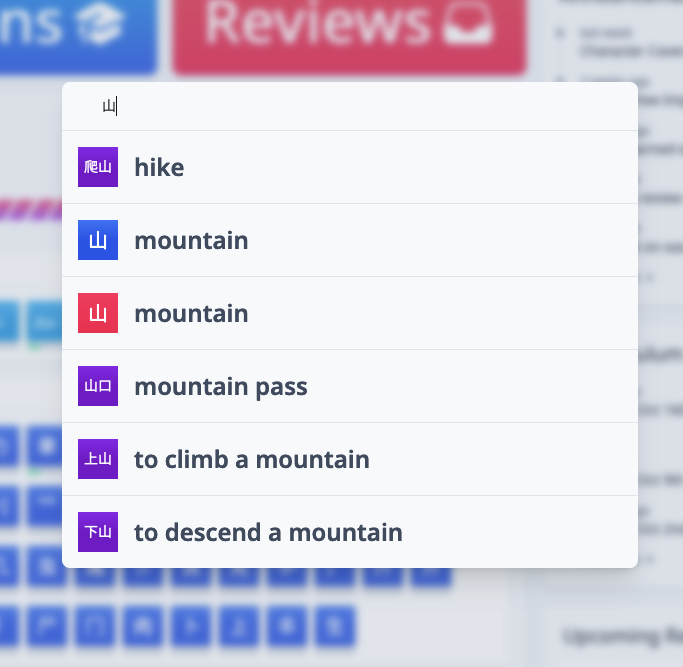Viewport: 683px width, 667px height.
Task: Click the purple 上山 vocabulary icon
Action: click(98, 459)
